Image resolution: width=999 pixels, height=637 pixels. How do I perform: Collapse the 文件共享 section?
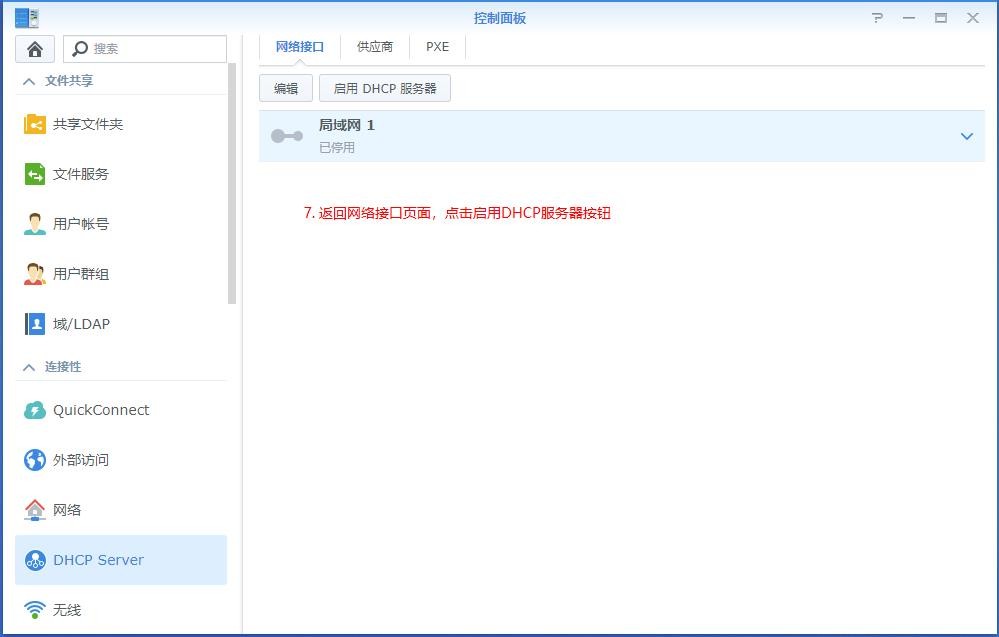29,81
